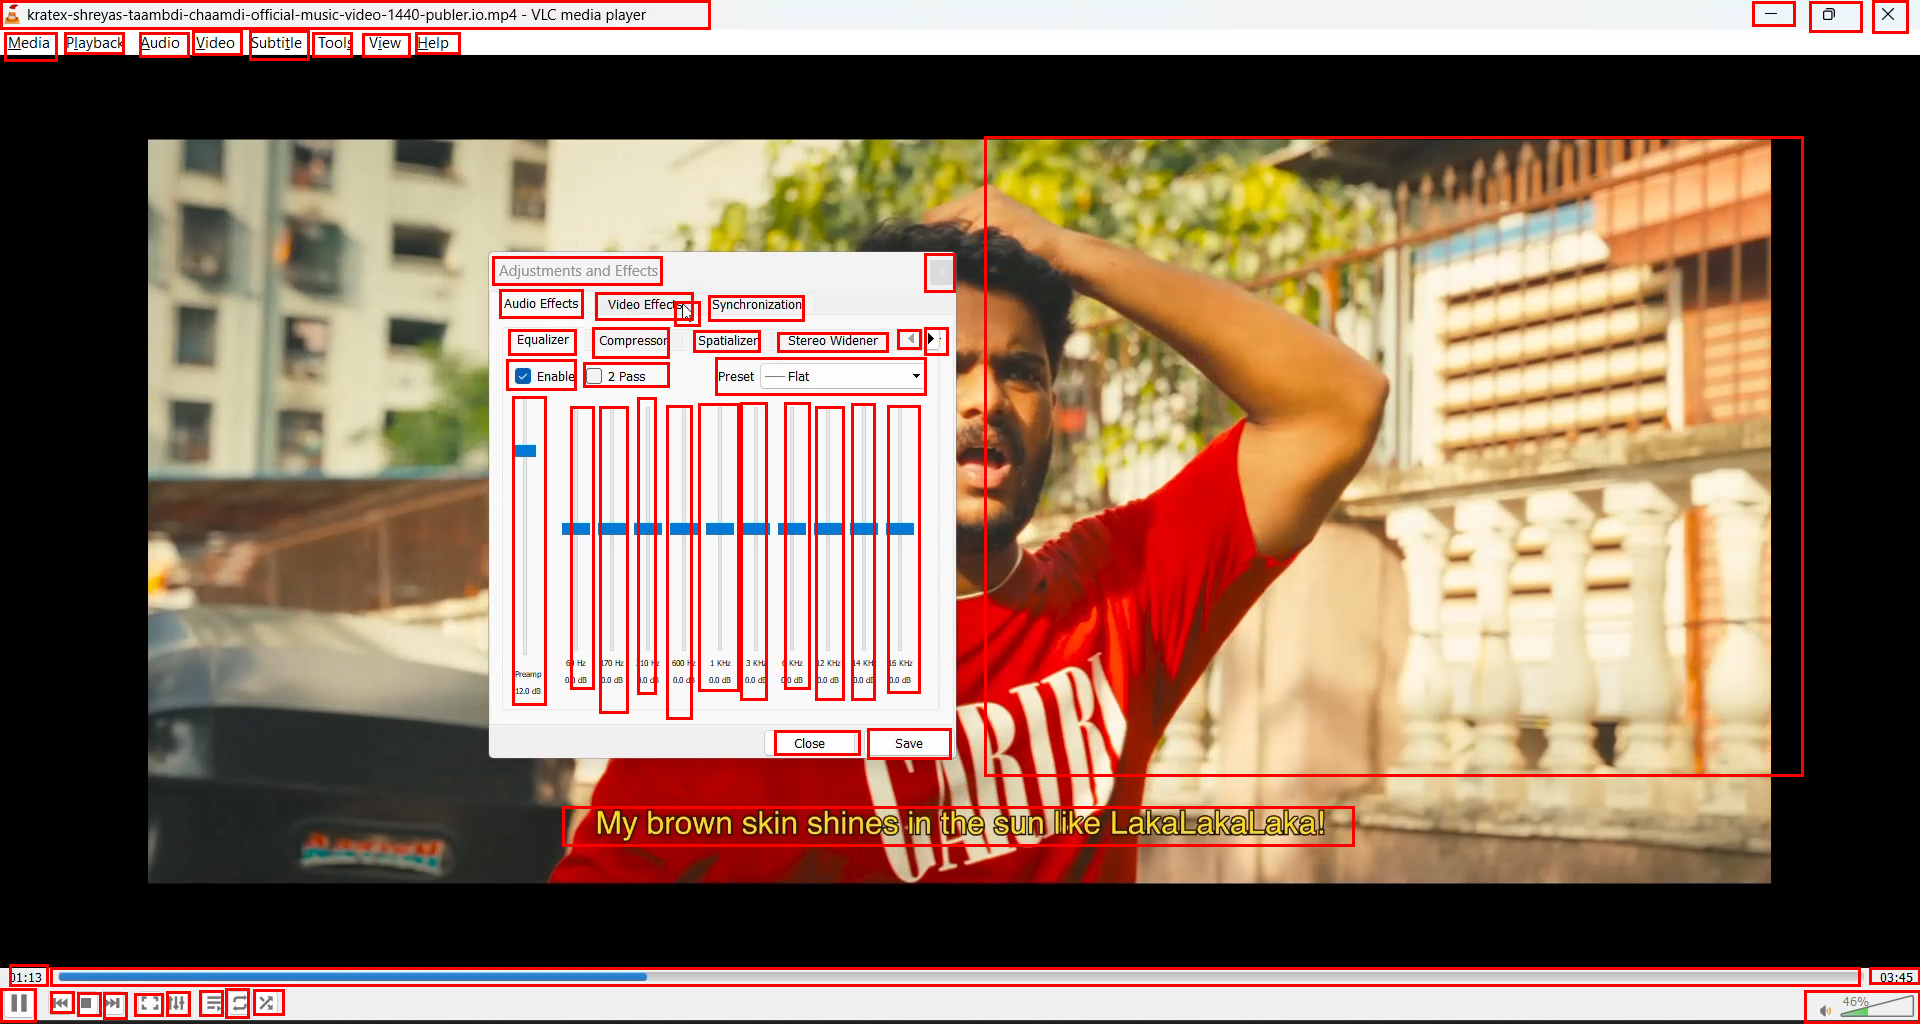Stop playback with the stop button
Viewport: 1920px width, 1024px height.
click(88, 1003)
